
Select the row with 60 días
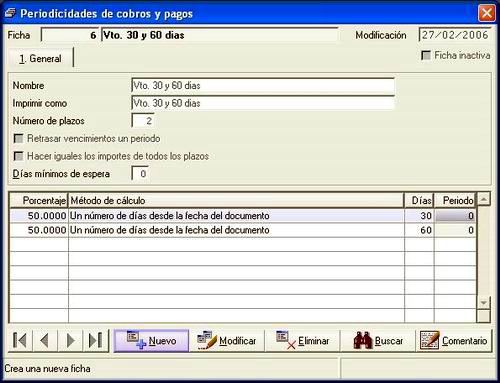243,230
